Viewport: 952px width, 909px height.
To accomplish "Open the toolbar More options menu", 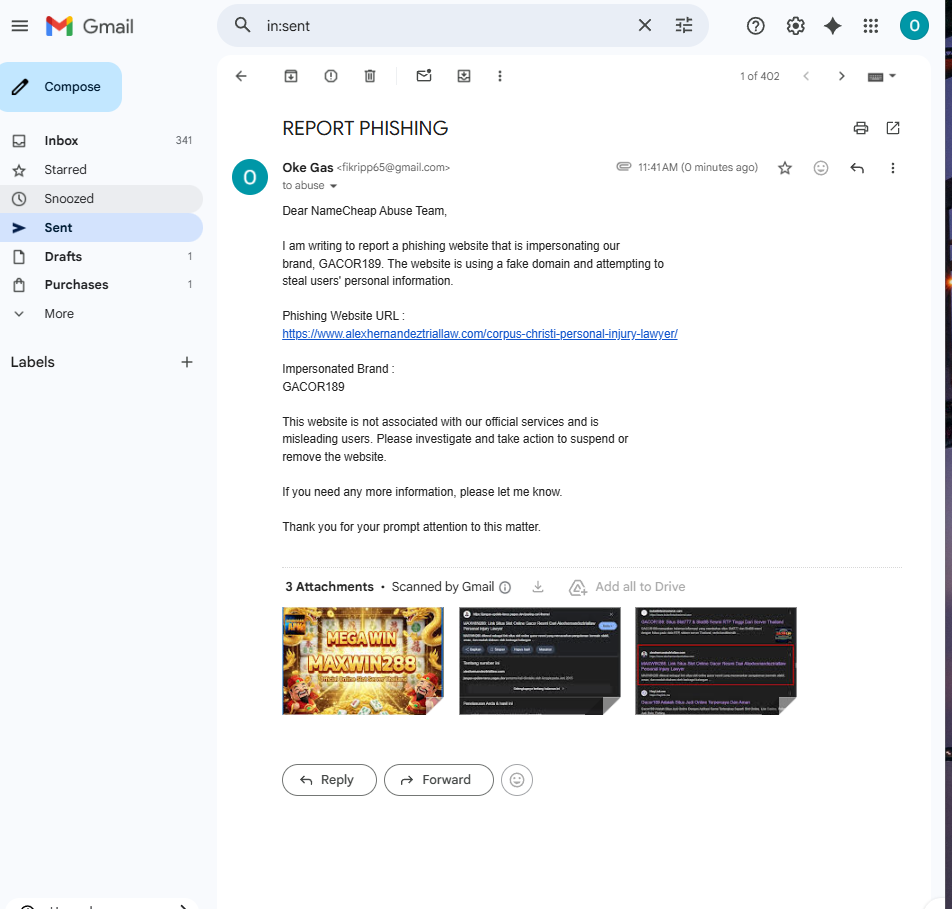I will coord(500,76).
